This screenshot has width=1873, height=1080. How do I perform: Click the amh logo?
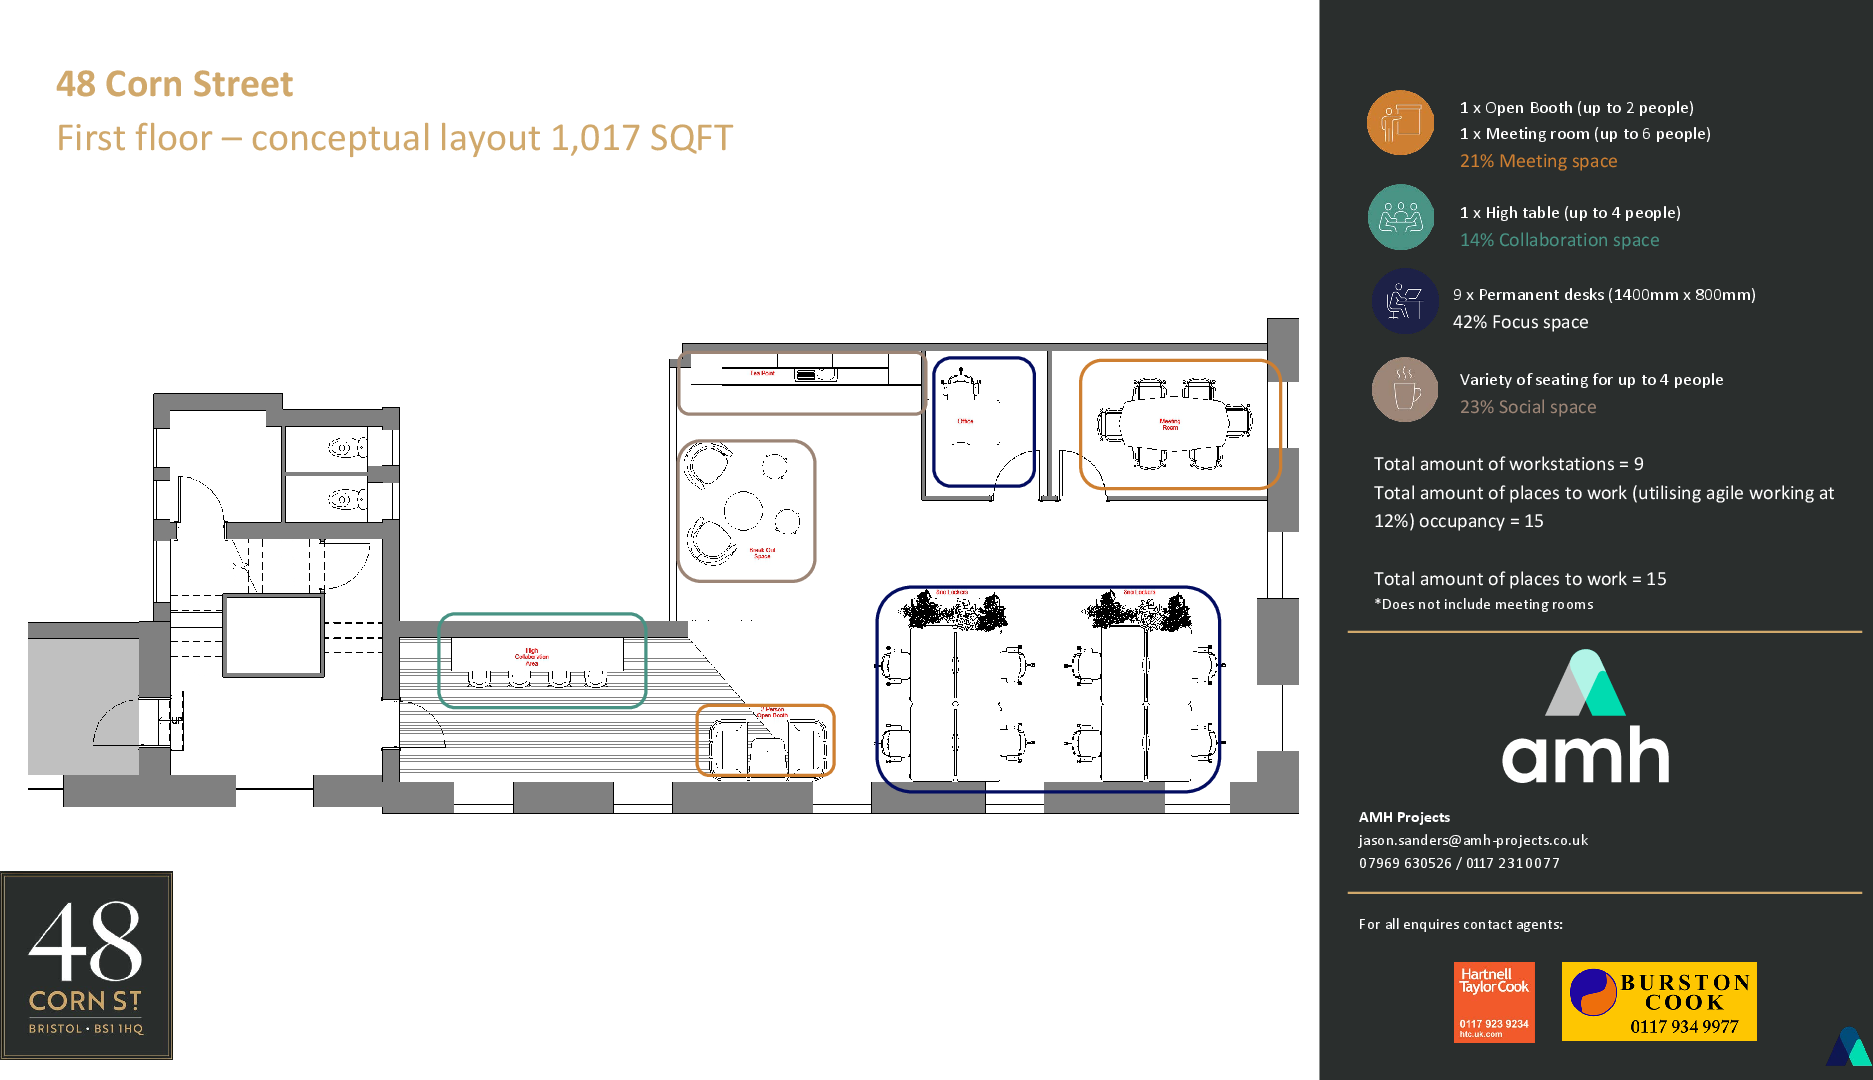tap(1585, 716)
